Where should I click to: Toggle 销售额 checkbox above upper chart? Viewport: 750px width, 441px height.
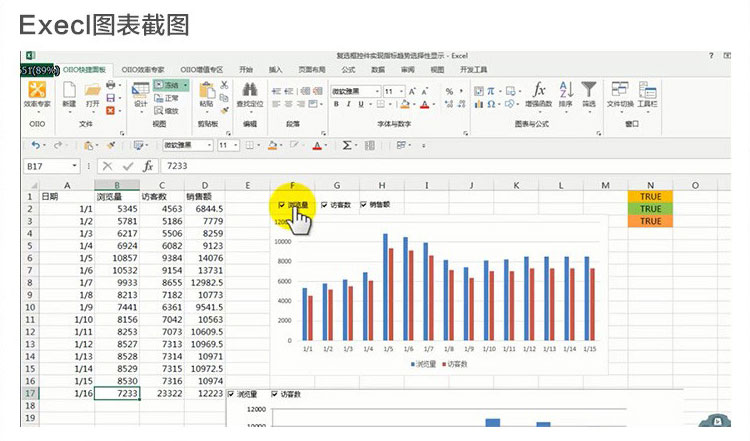pyautogui.click(x=363, y=204)
